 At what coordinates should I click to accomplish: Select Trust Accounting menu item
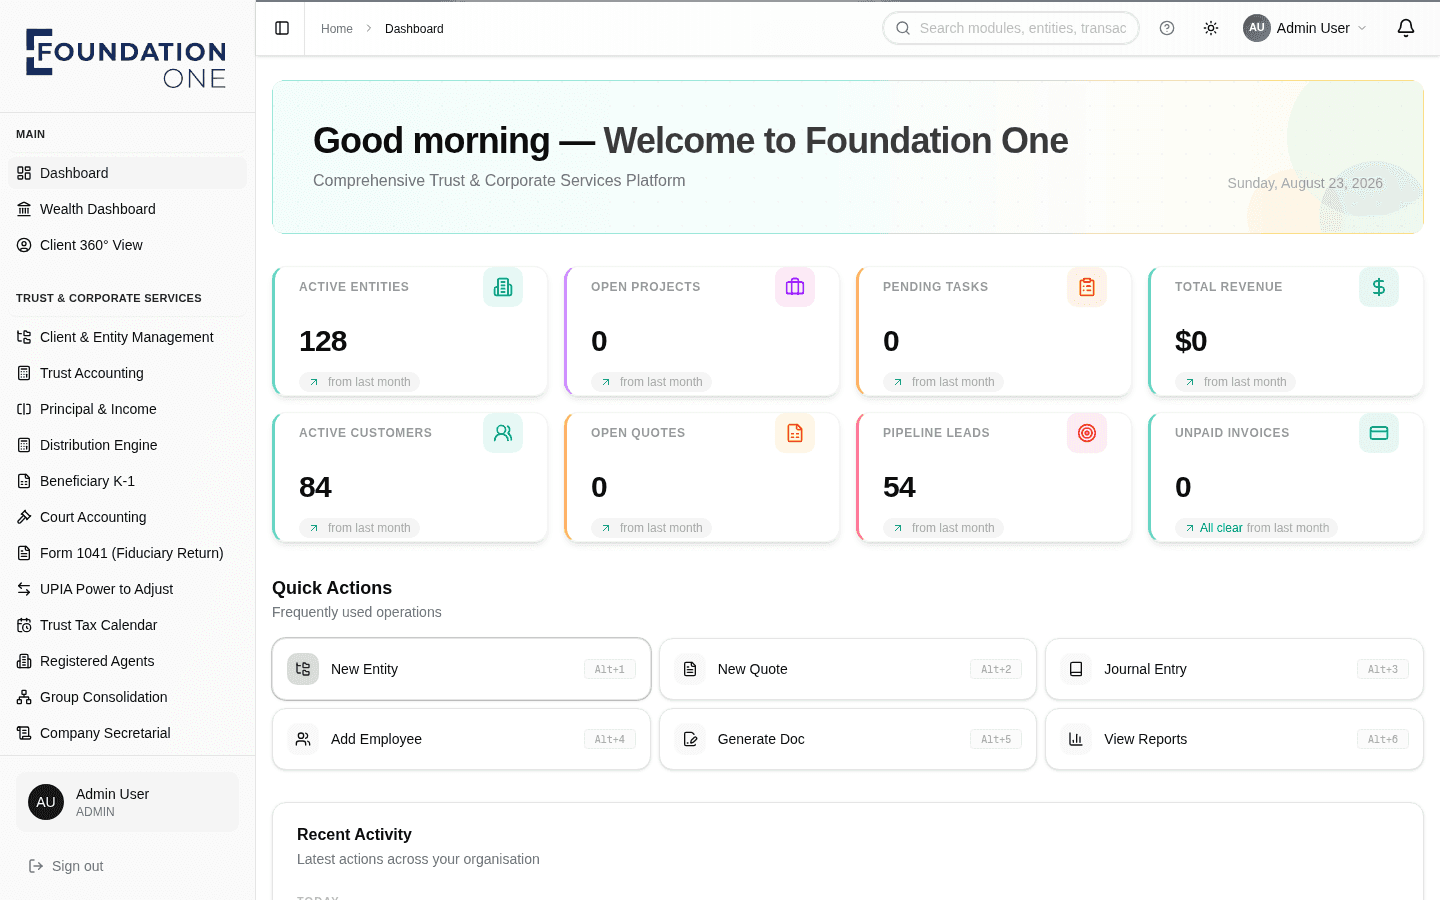pos(127,373)
